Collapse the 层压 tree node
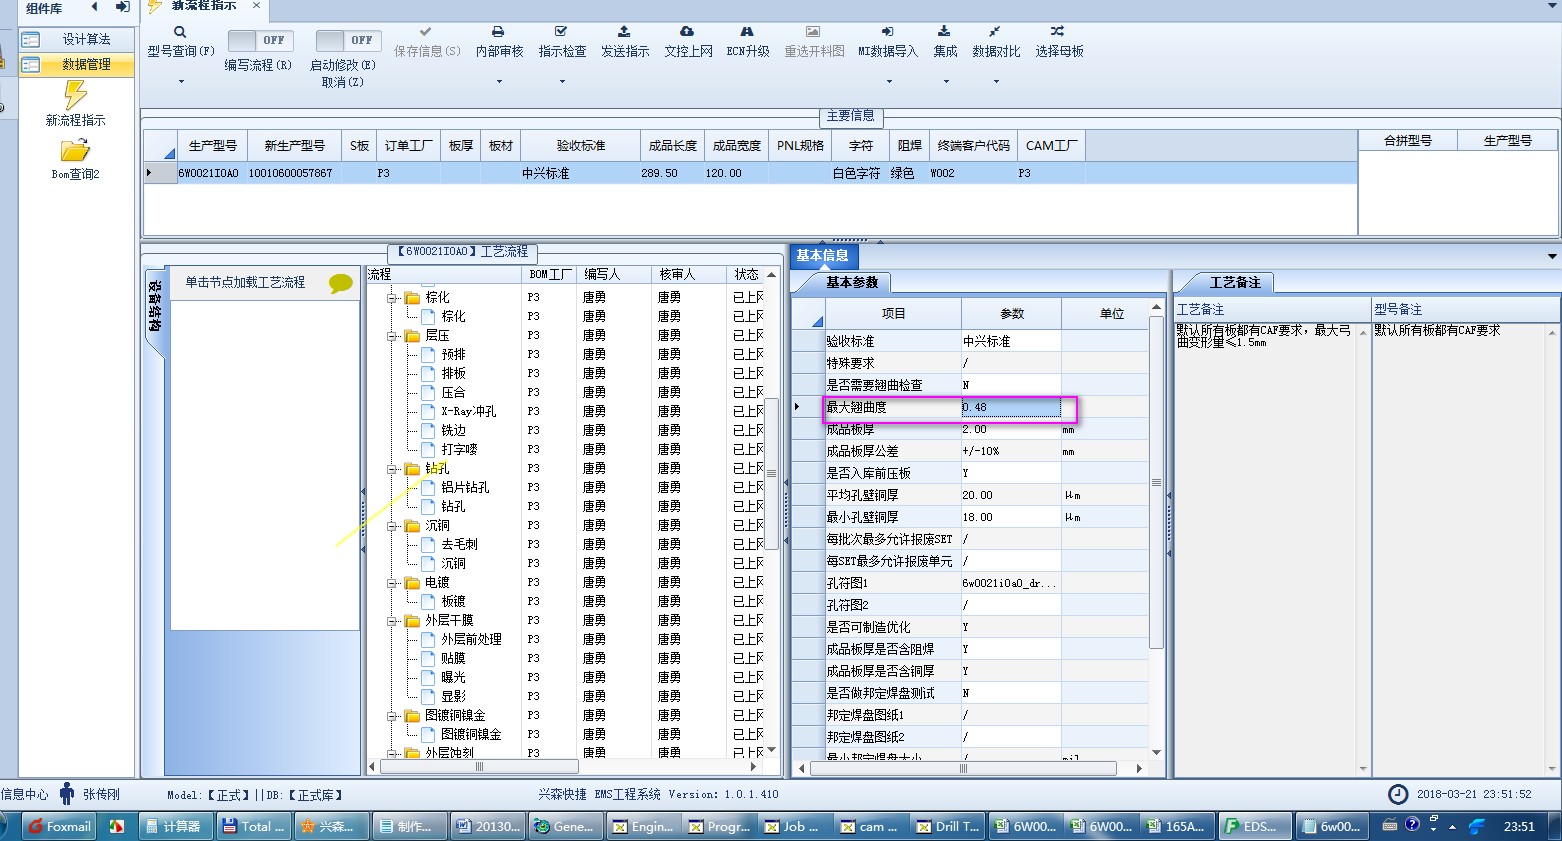The image size is (1562, 841). [x=392, y=336]
